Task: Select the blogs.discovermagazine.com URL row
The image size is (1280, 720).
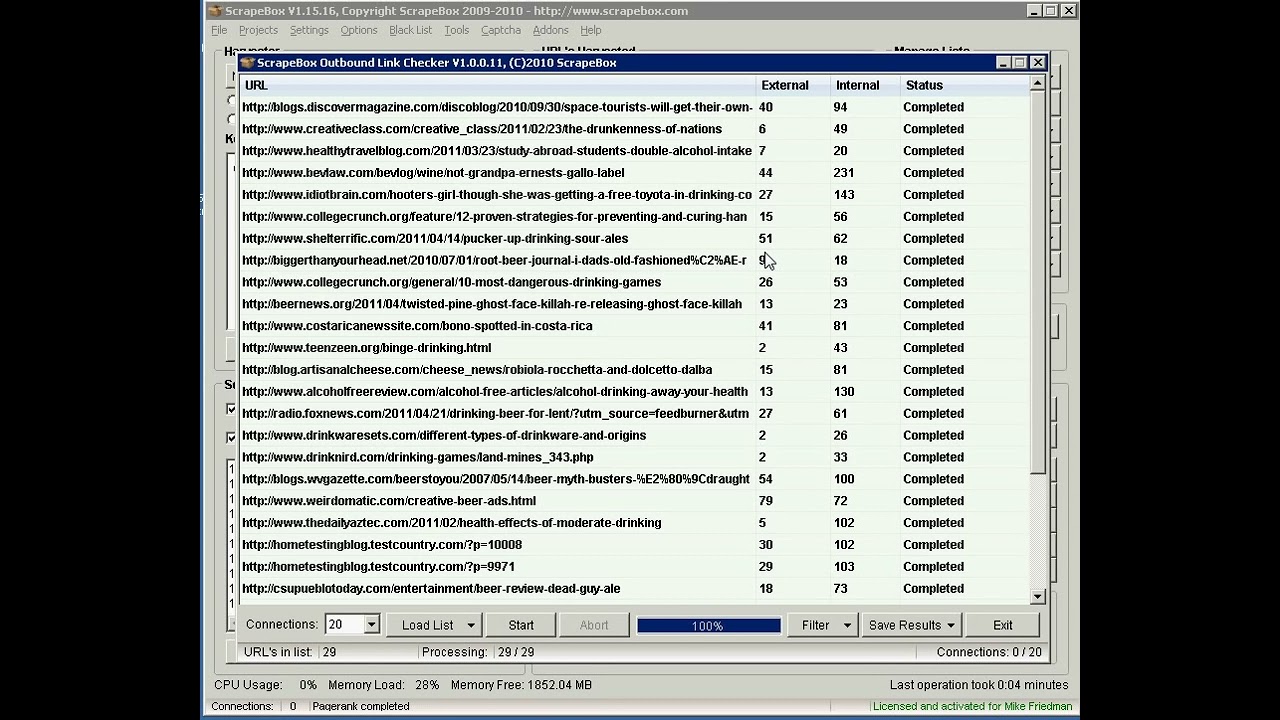Action: pos(497,107)
